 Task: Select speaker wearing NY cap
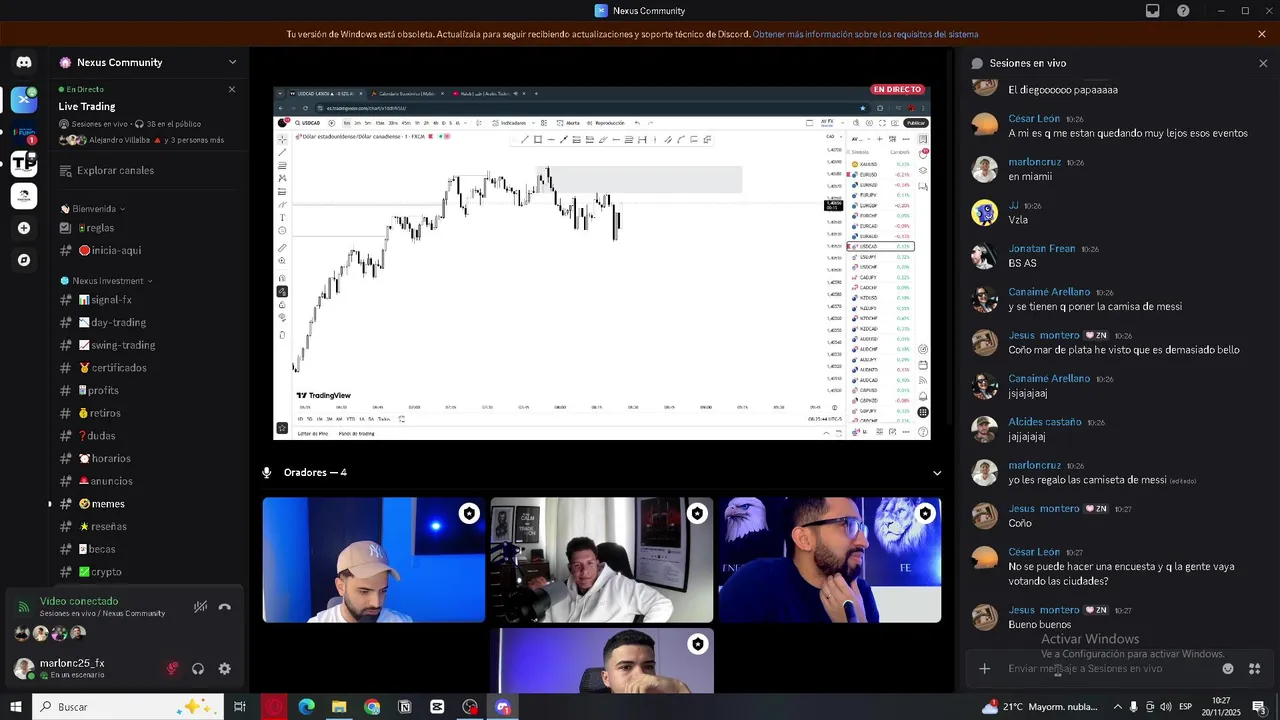pyautogui.click(x=374, y=560)
